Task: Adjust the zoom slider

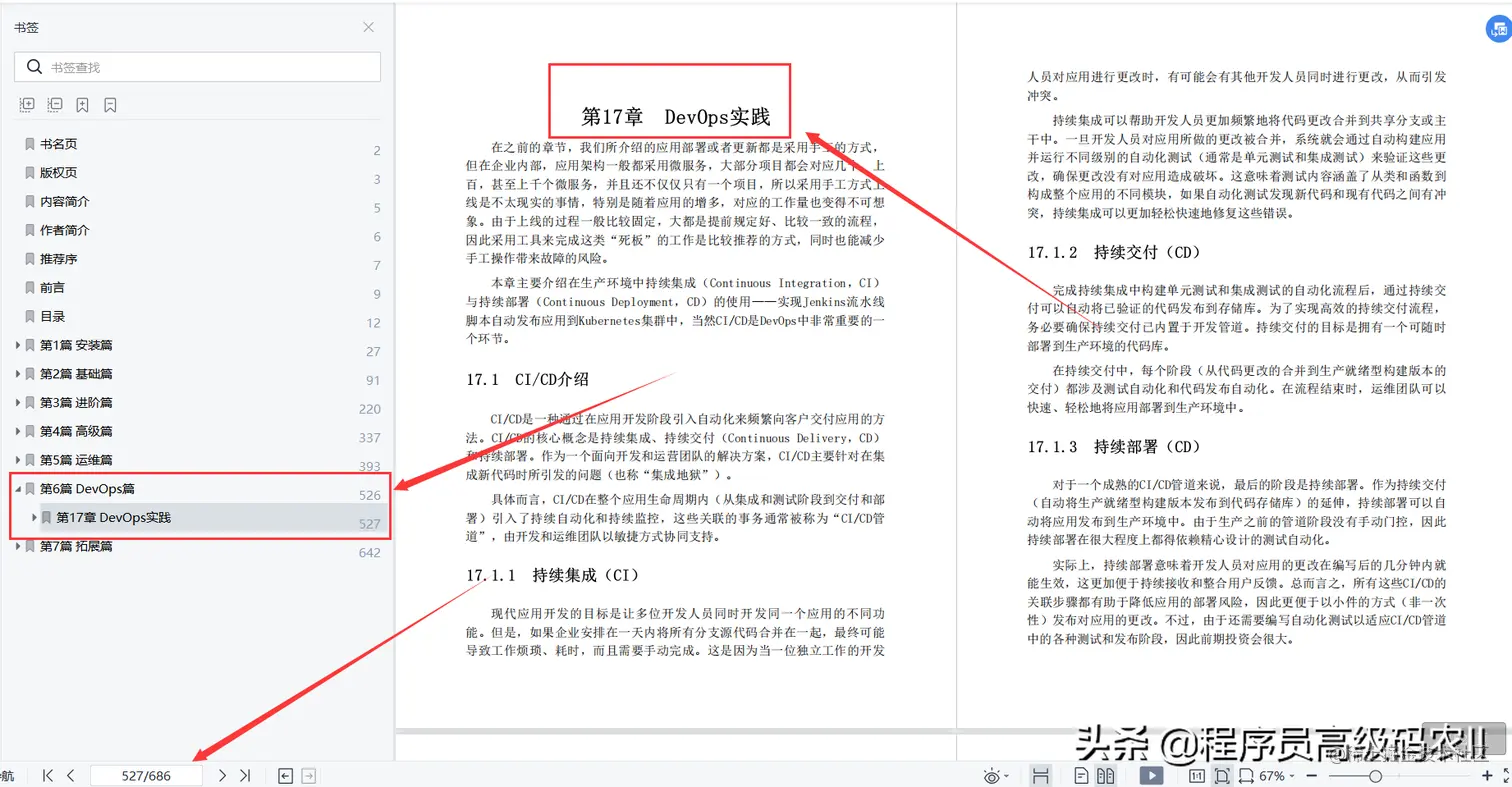Action: 1376,775
